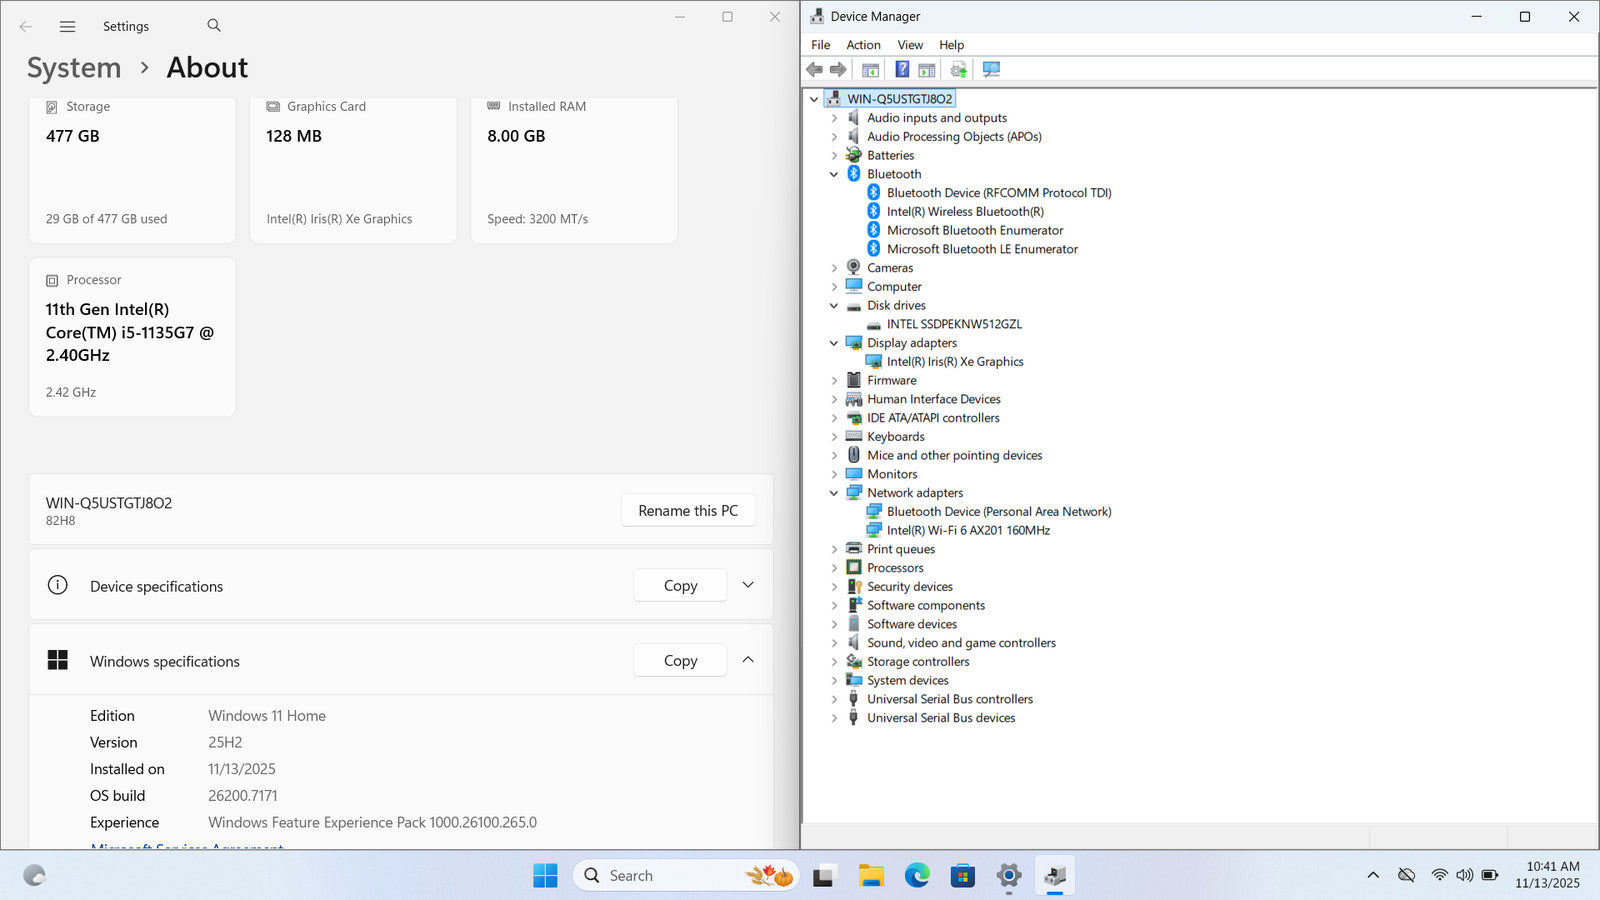Viewport: 1600px width, 900px height.
Task: Click the Show/Hide Console Tree toolbar icon
Action: [870, 70]
